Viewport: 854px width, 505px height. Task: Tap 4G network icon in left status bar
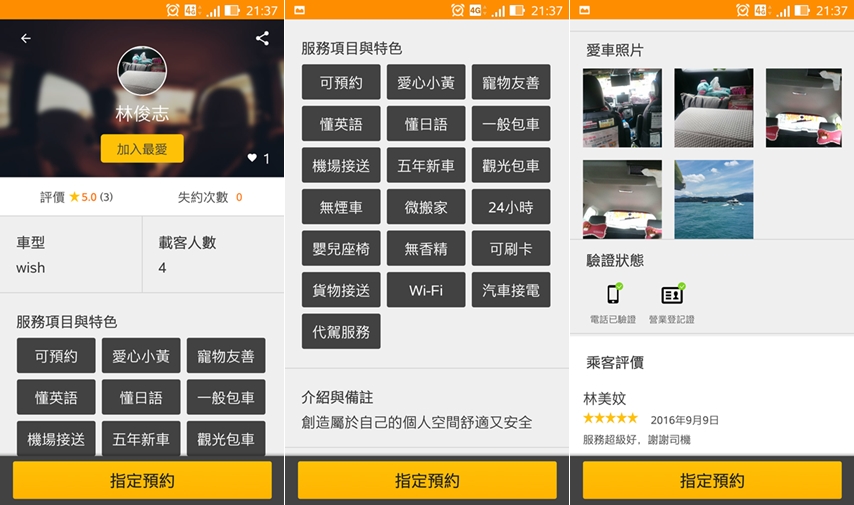click(191, 10)
